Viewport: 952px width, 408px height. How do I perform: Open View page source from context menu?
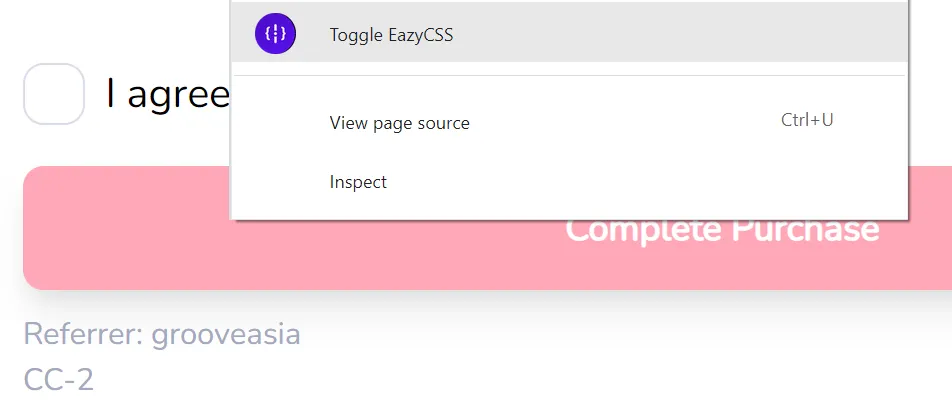[x=570, y=123]
